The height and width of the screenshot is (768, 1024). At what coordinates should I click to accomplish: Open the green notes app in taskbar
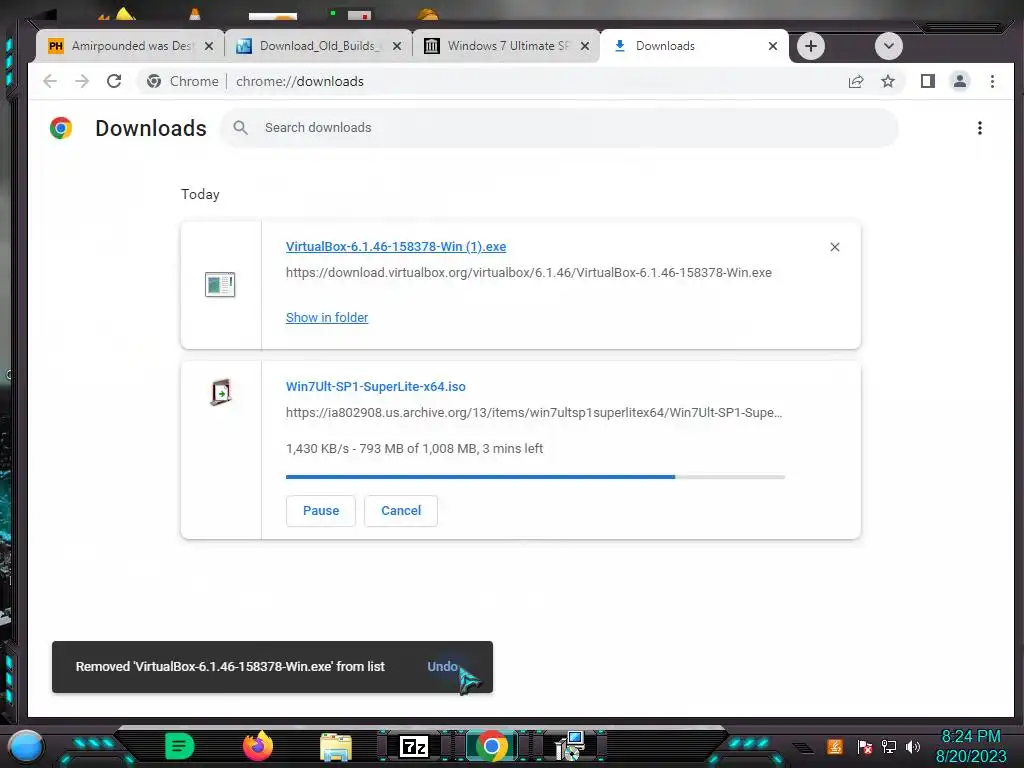point(179,746)
